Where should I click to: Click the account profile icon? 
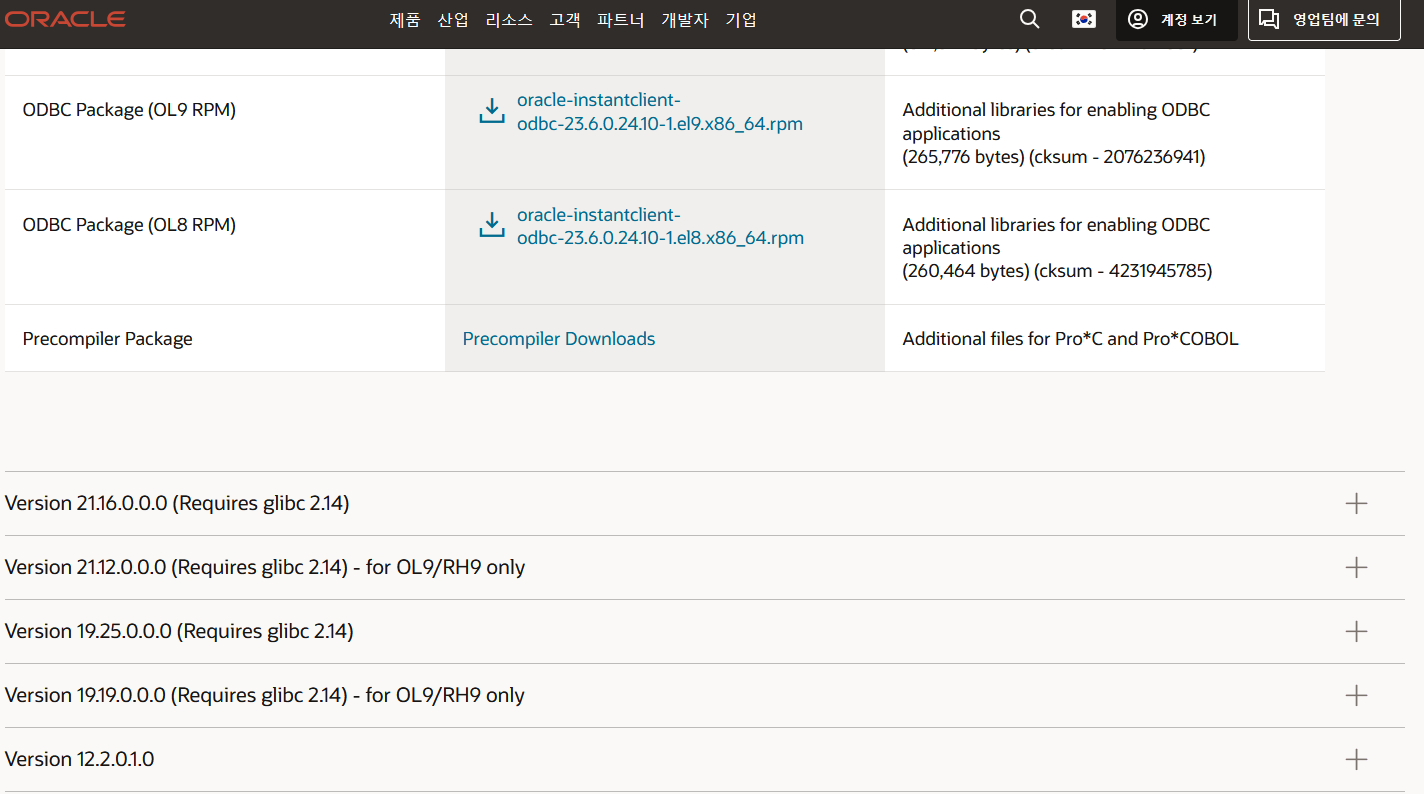coord(1138,19)
